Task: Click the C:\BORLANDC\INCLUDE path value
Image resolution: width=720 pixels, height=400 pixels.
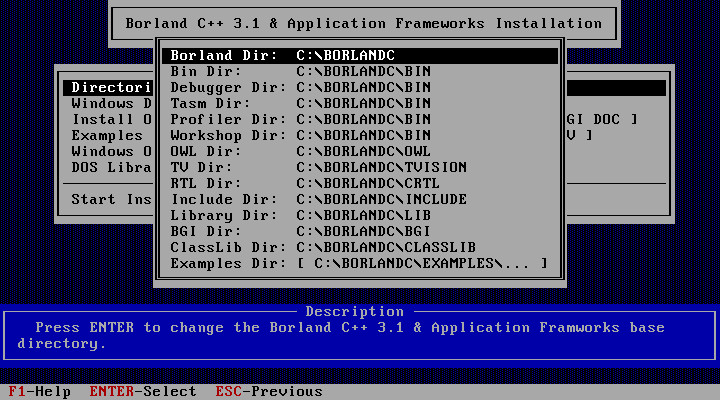Action: 382,200
